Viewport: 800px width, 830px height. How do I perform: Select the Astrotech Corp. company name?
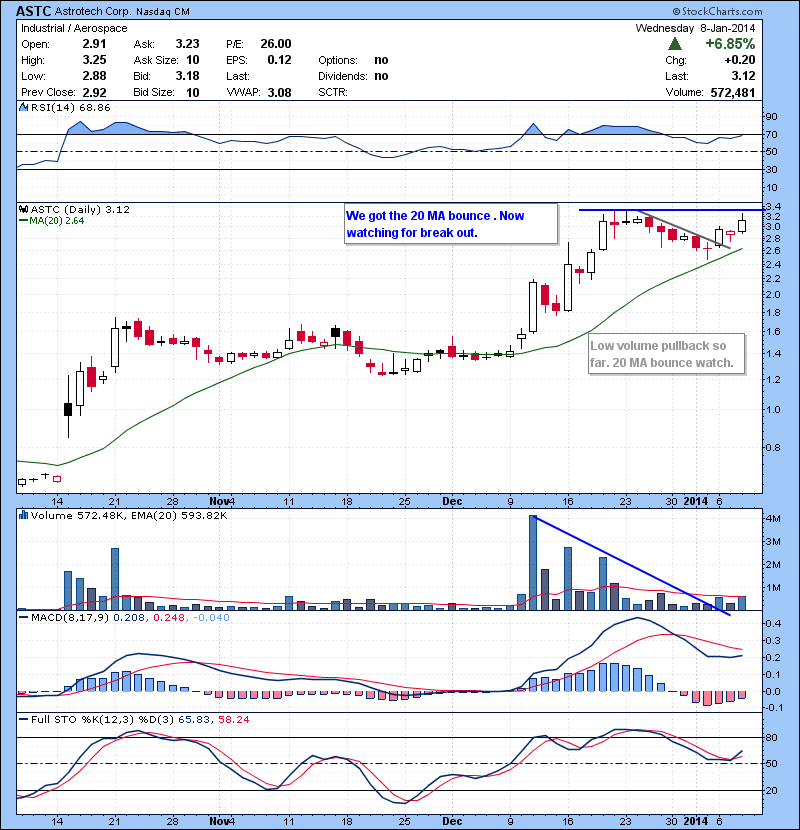point(93,12)
